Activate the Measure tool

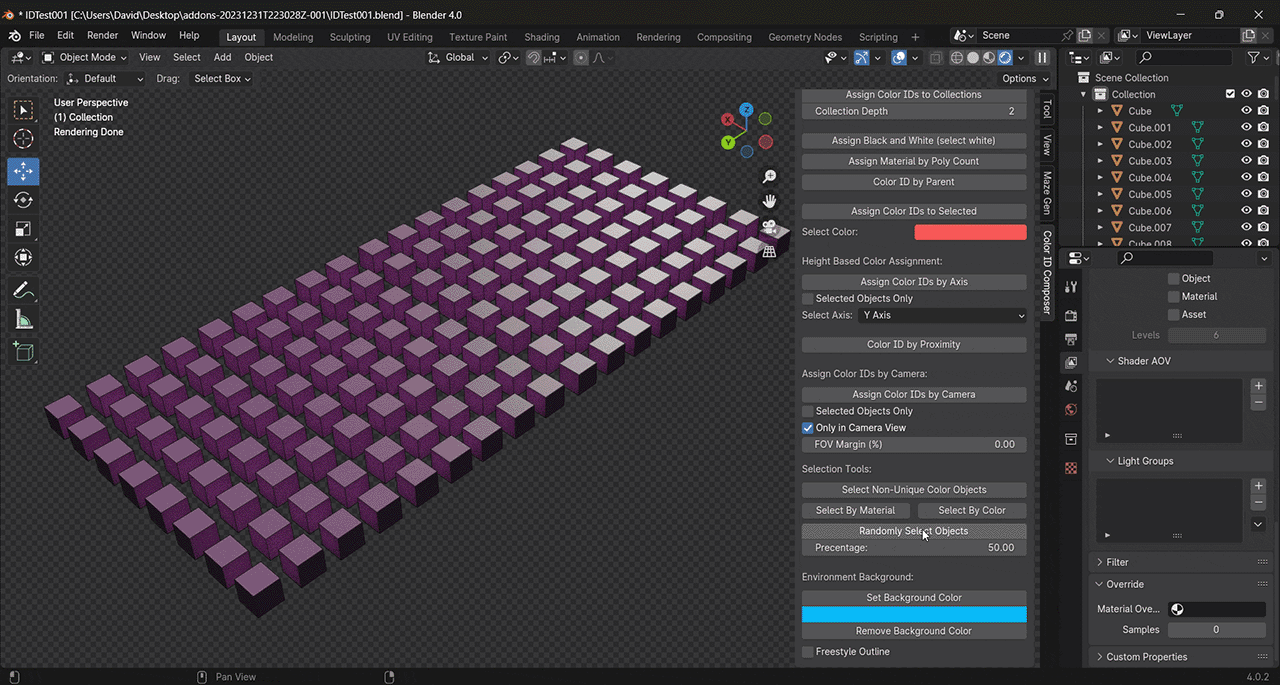[24, 319]
